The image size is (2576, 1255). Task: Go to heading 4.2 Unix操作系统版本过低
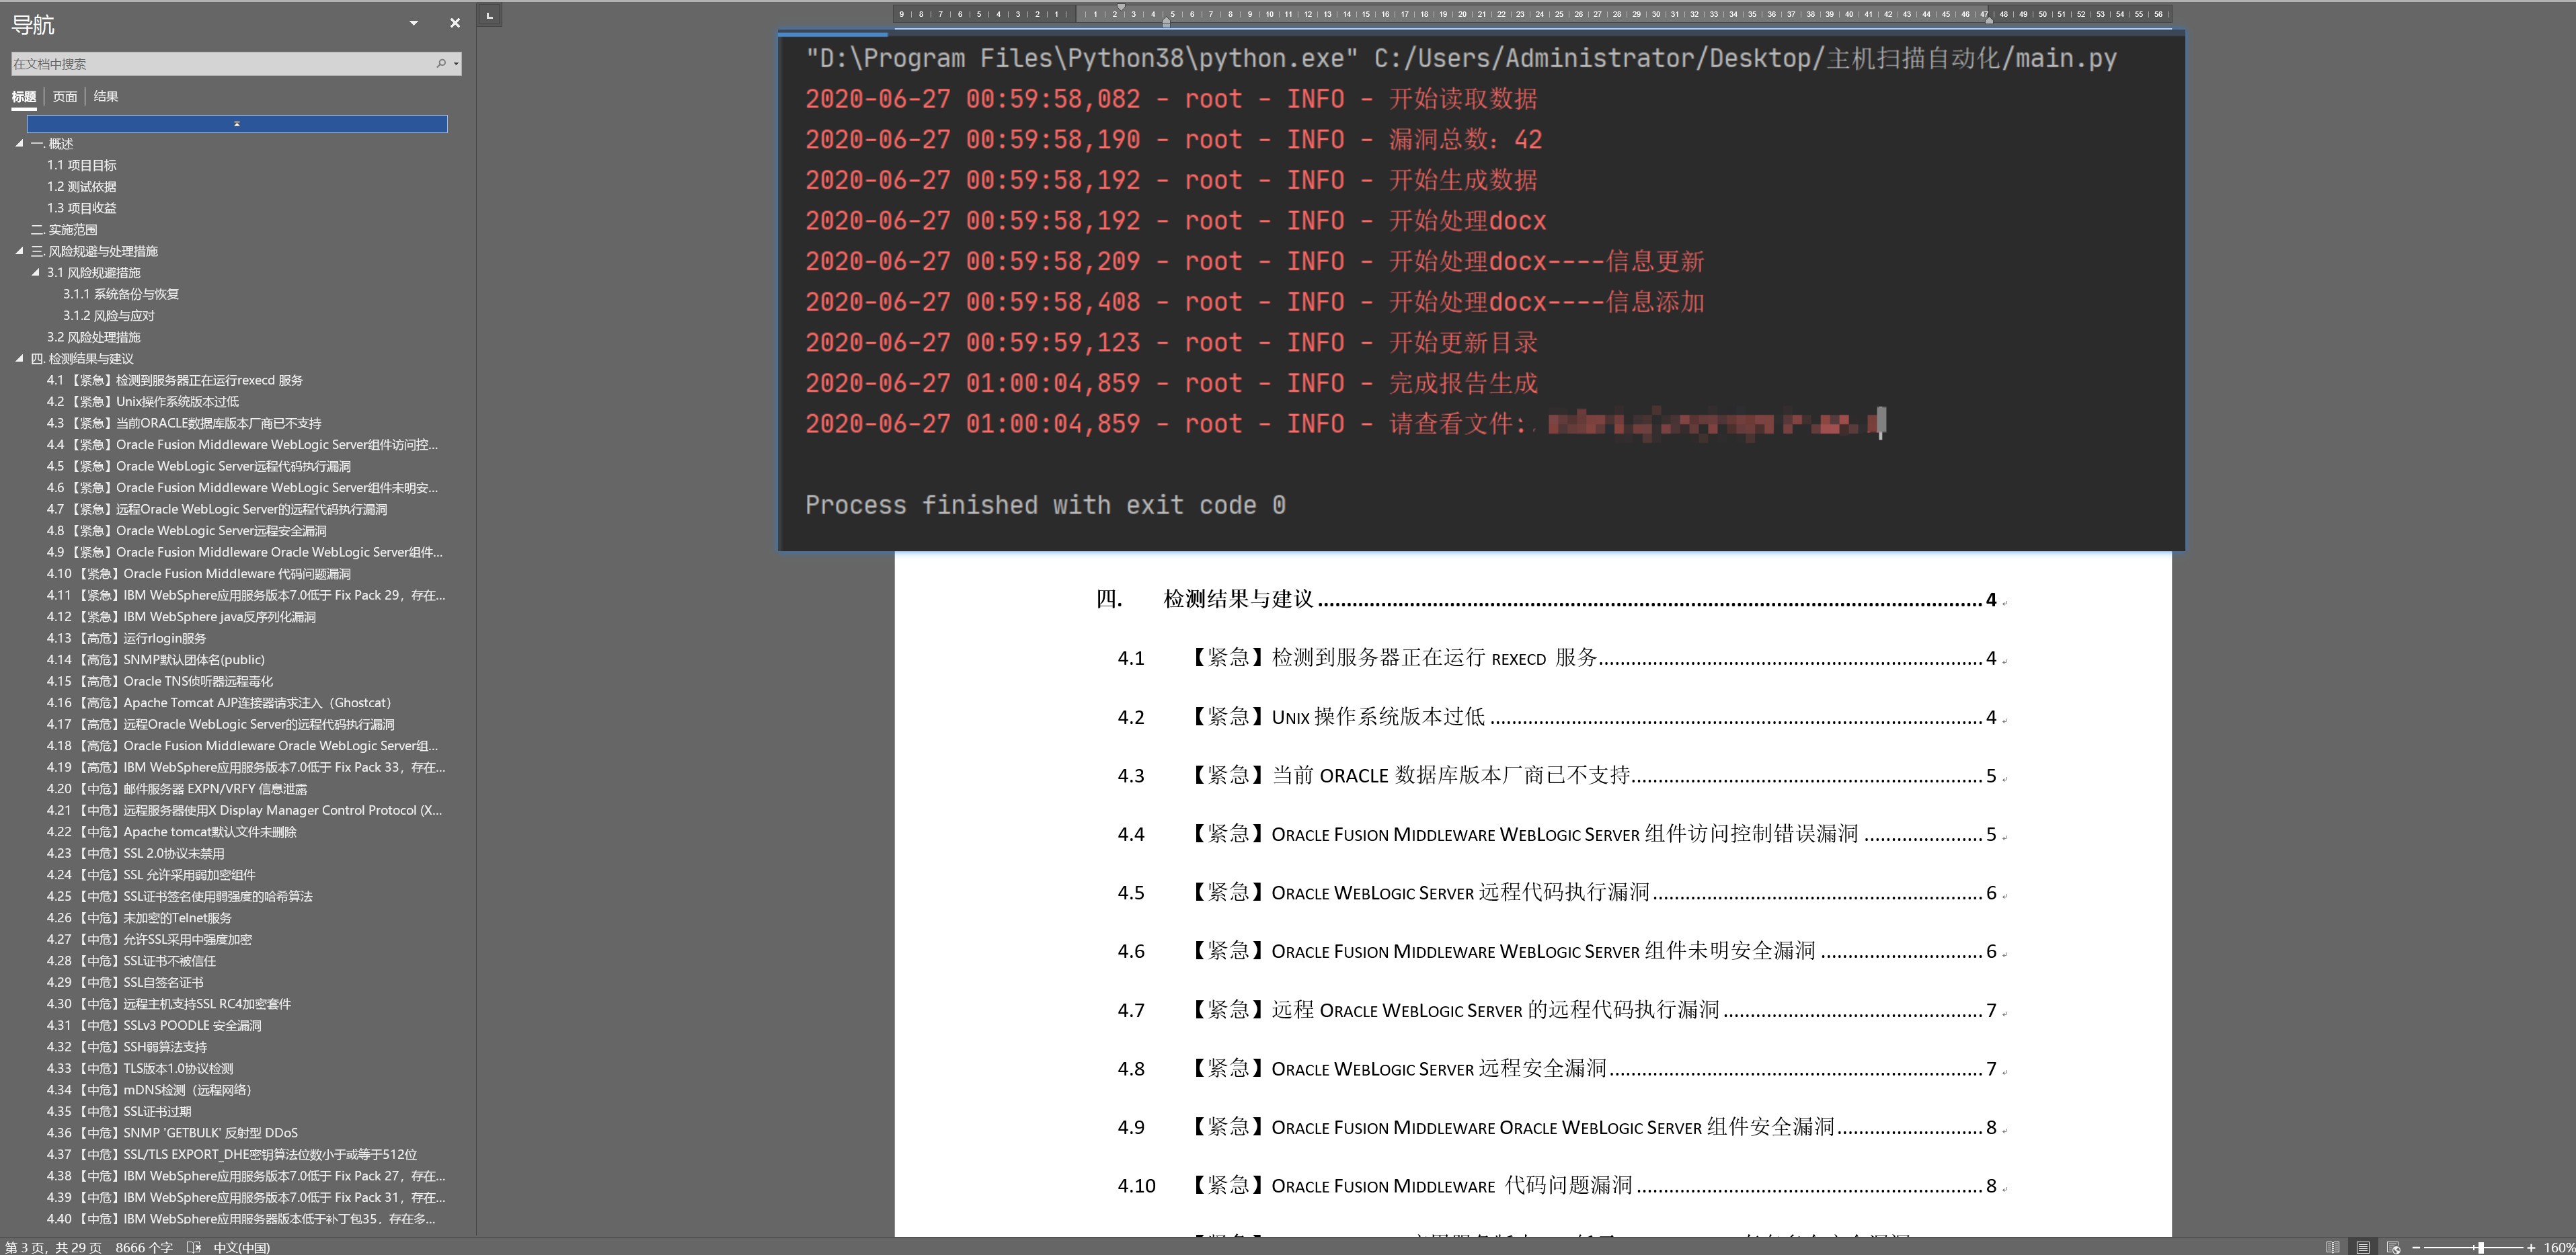pos(143,402)
